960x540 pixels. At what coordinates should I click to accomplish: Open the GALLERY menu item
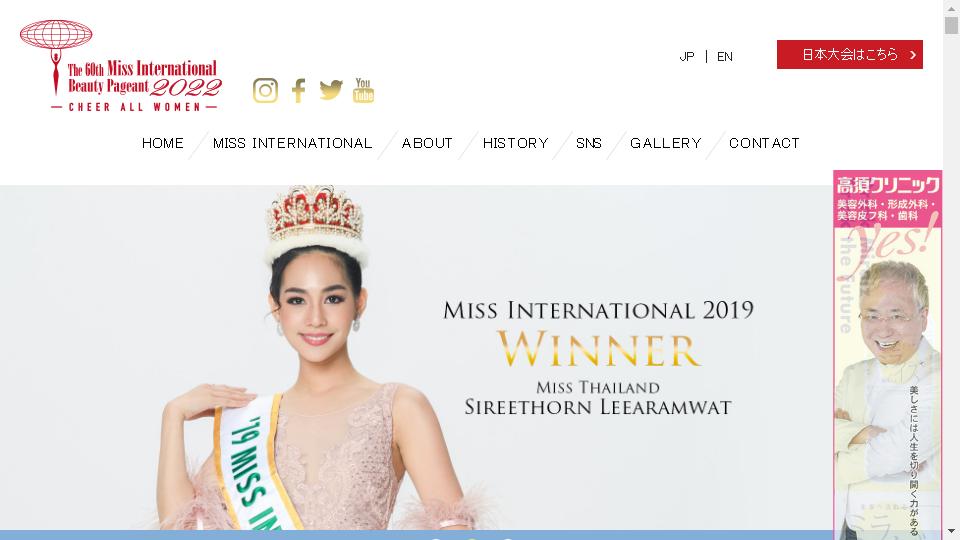tap(666, 143)
